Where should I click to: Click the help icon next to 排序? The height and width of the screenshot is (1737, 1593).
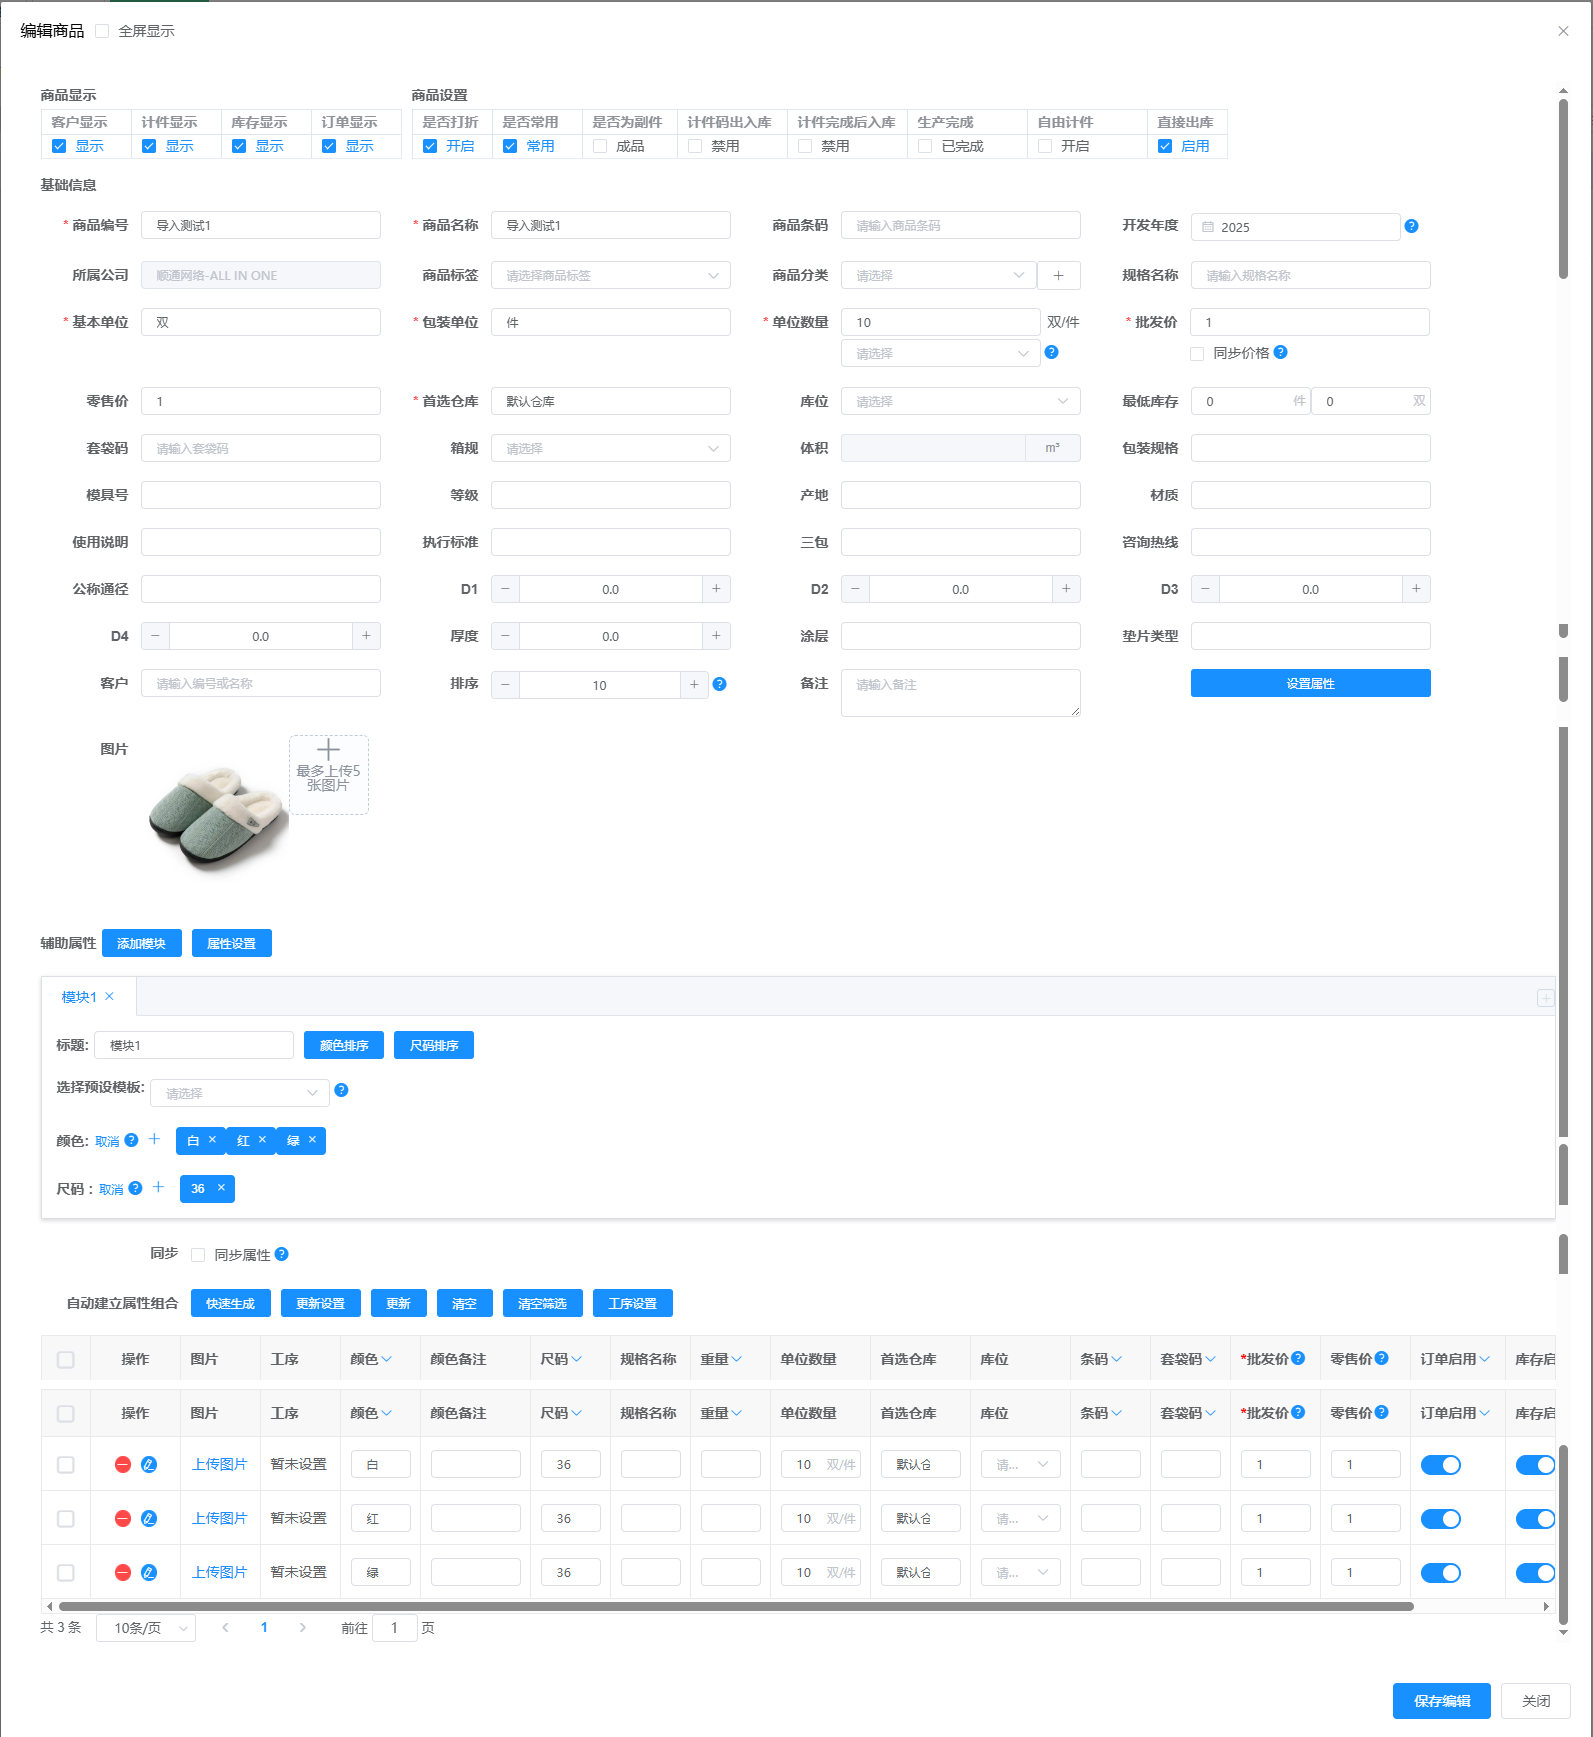pyautogui.click(x=719, y=684)
